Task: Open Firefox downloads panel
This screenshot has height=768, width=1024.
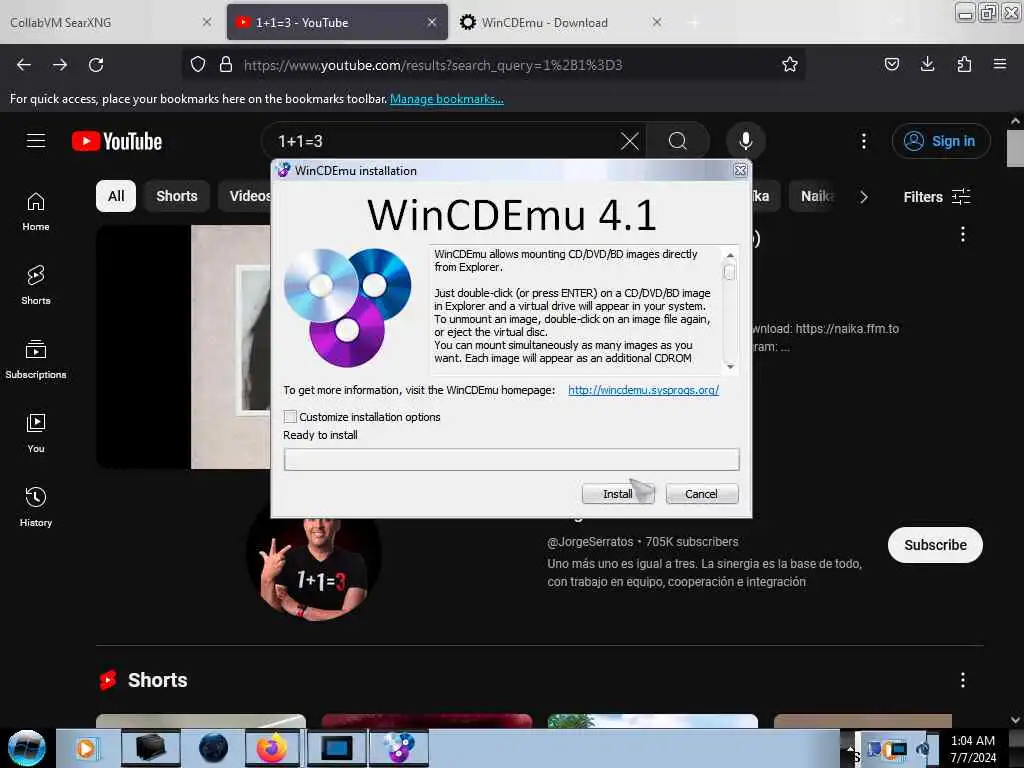Action: [x=927, y=64]
